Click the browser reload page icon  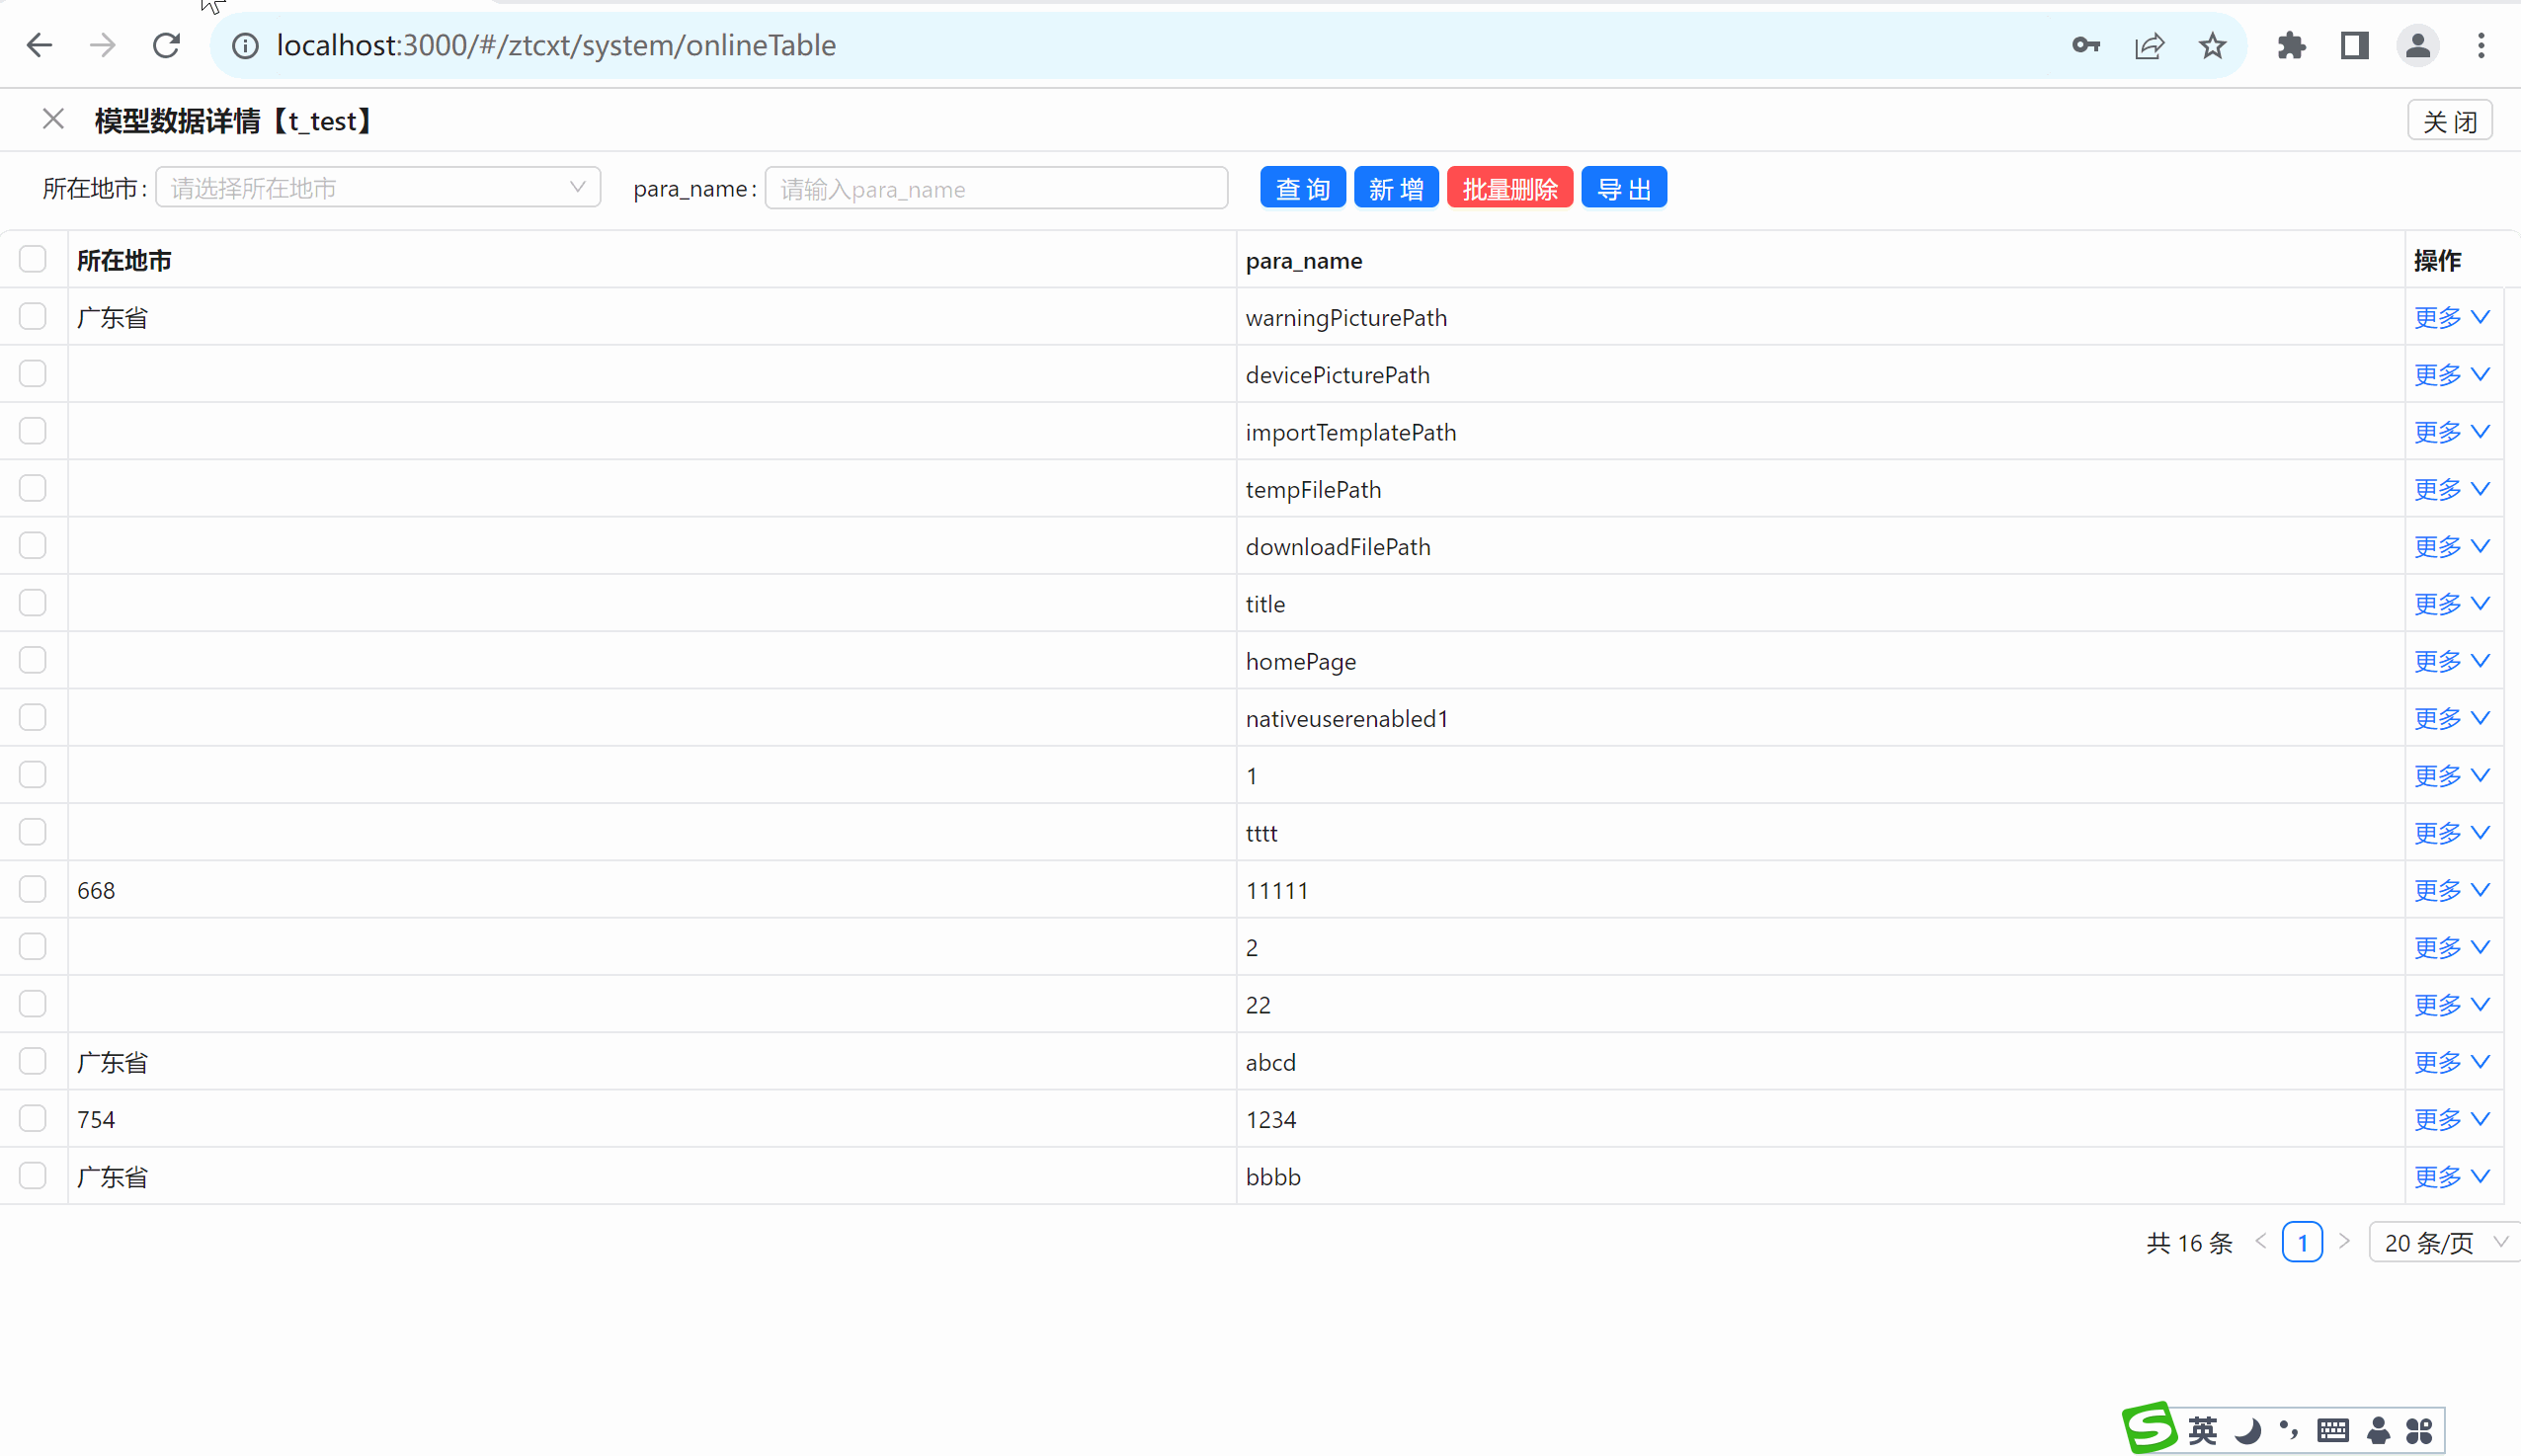coord(166,45)
